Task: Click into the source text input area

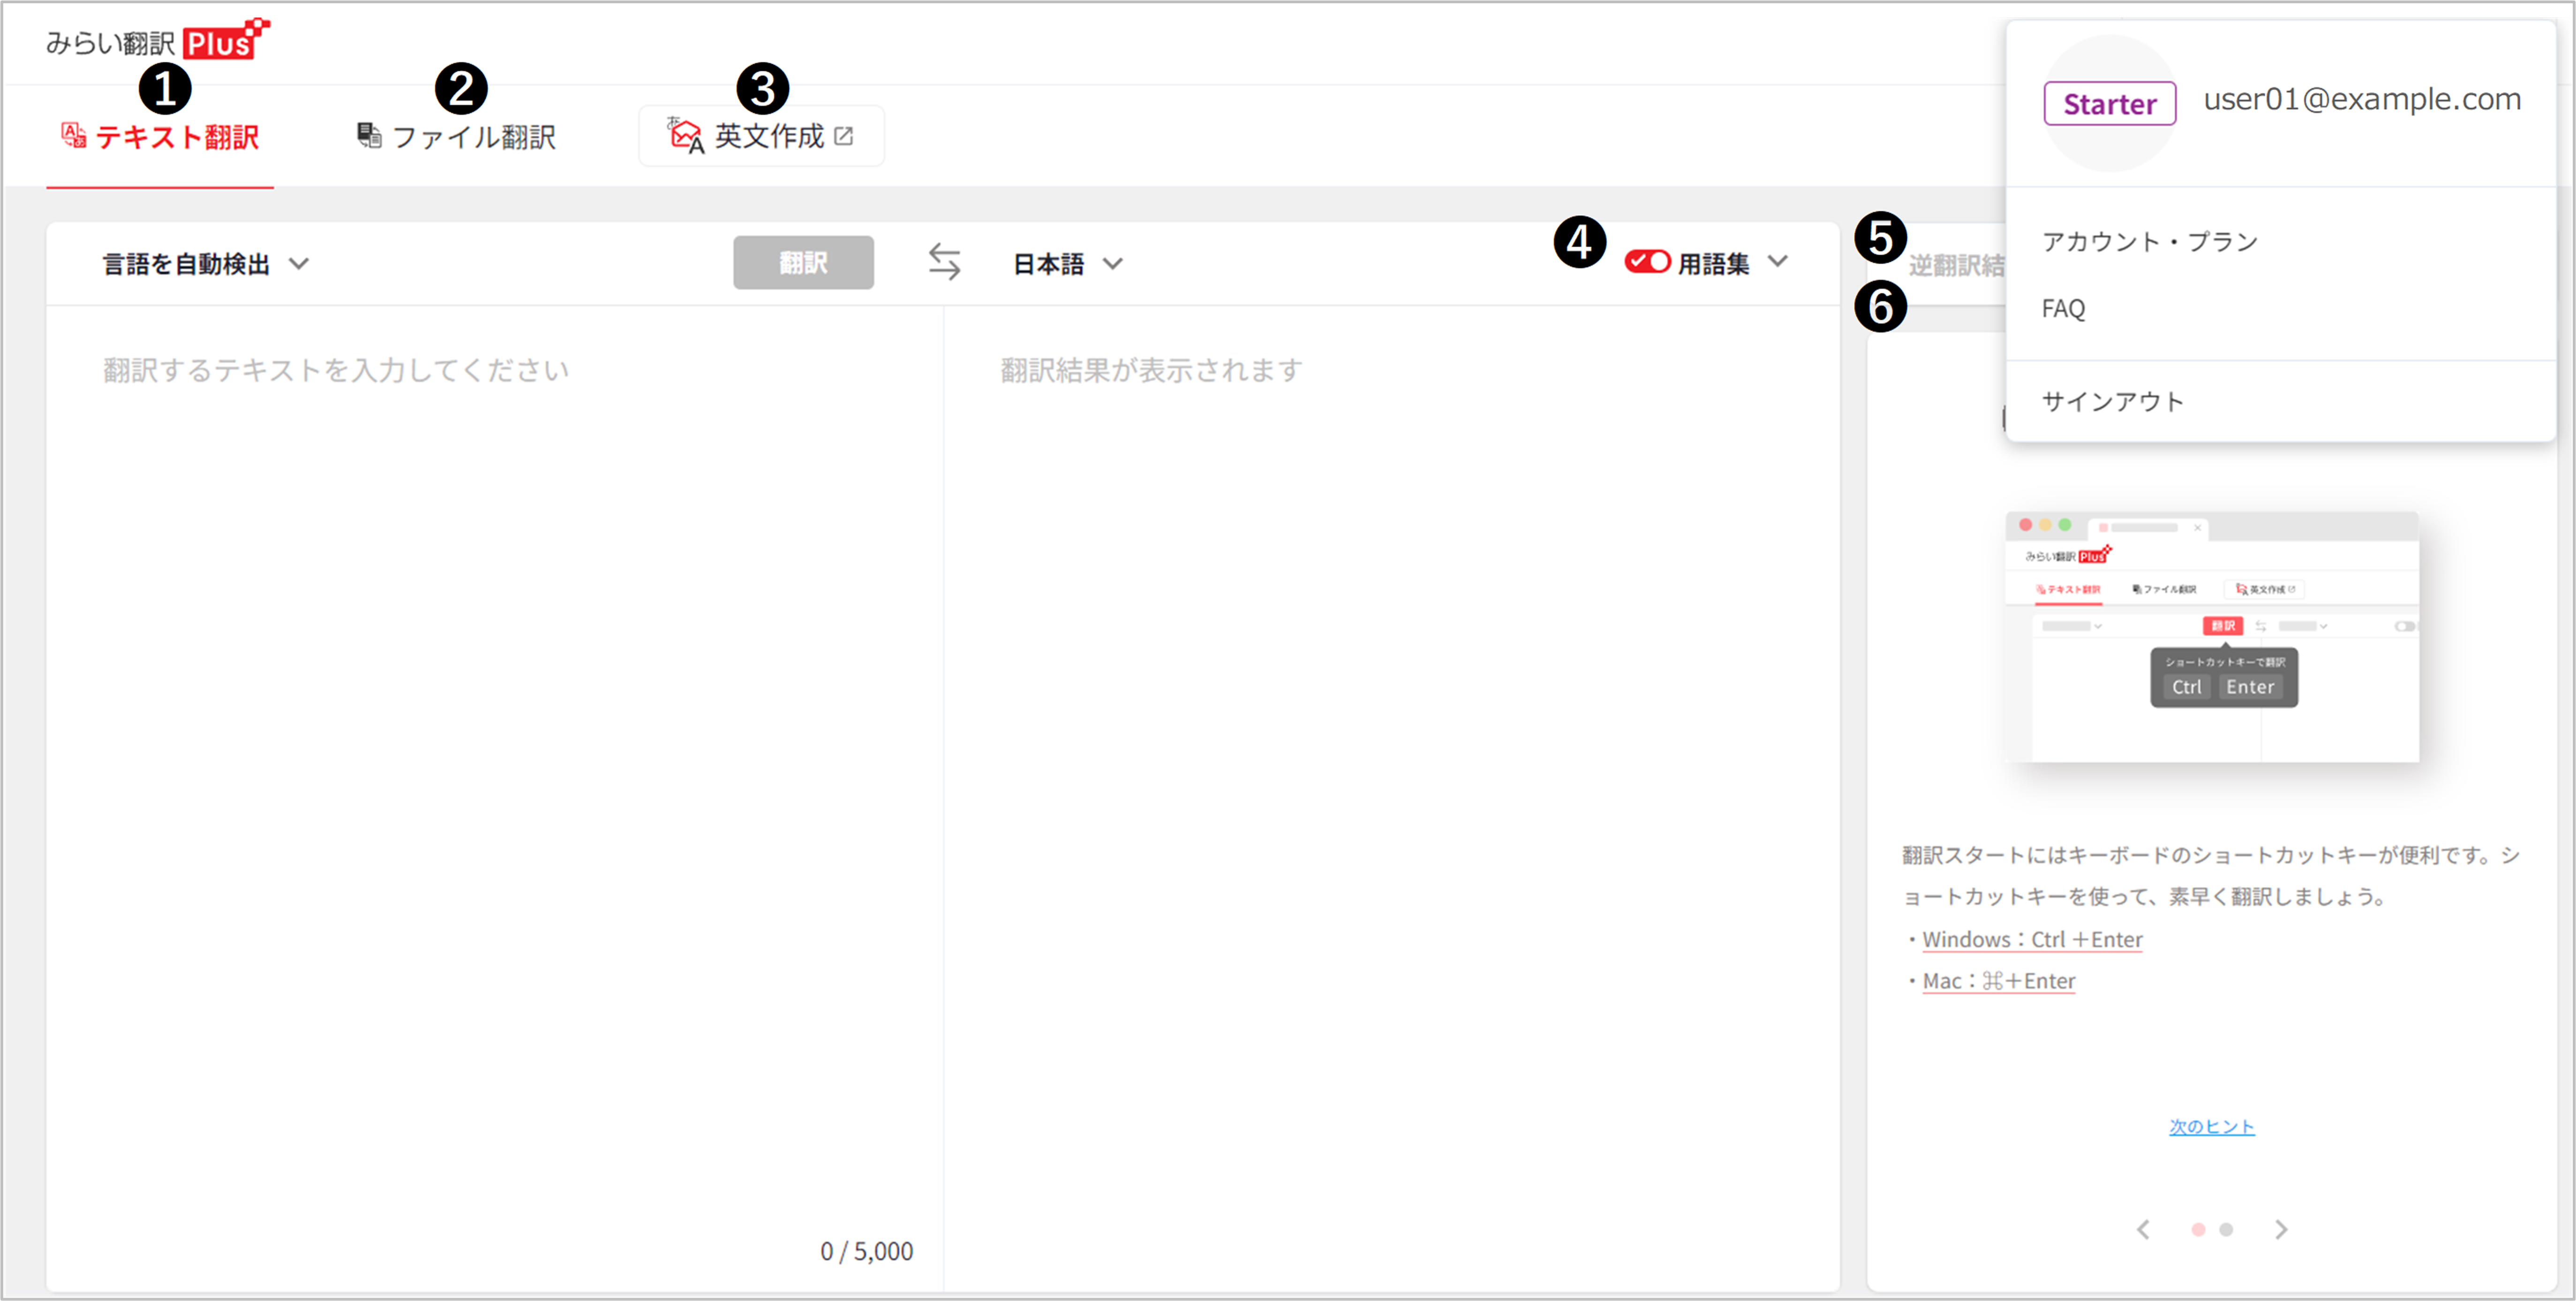Action: (x=495, y=770)
